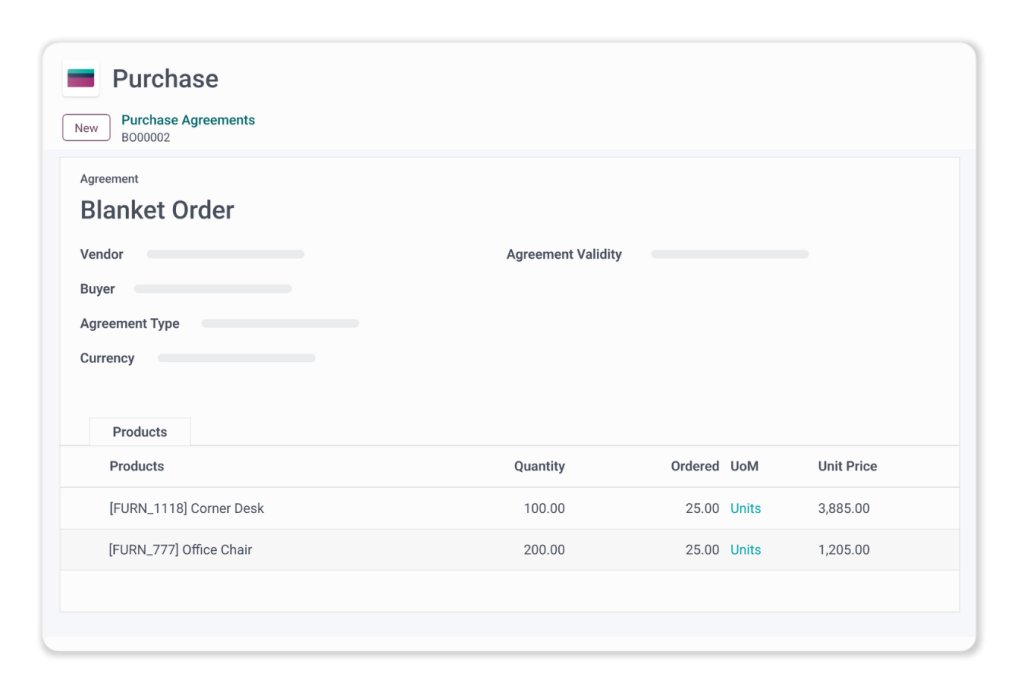Click the Agreement Validity date field

click(x=729, y=255)
